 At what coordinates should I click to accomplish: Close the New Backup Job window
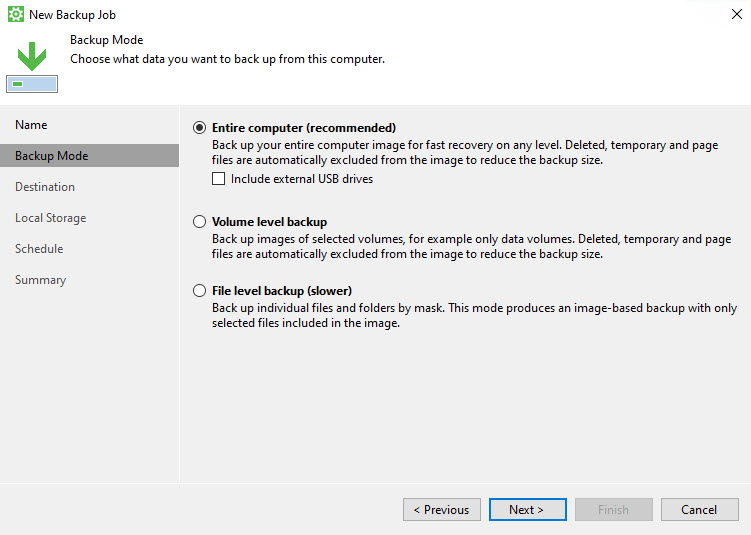point(736,15)
